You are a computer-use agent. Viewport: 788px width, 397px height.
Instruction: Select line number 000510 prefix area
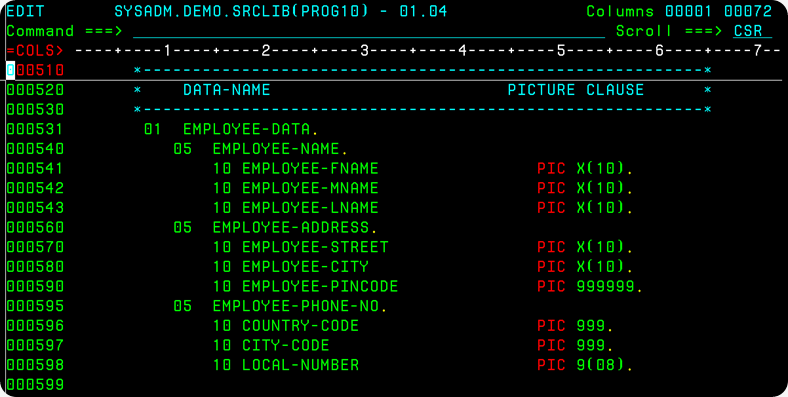coord(35,70)
